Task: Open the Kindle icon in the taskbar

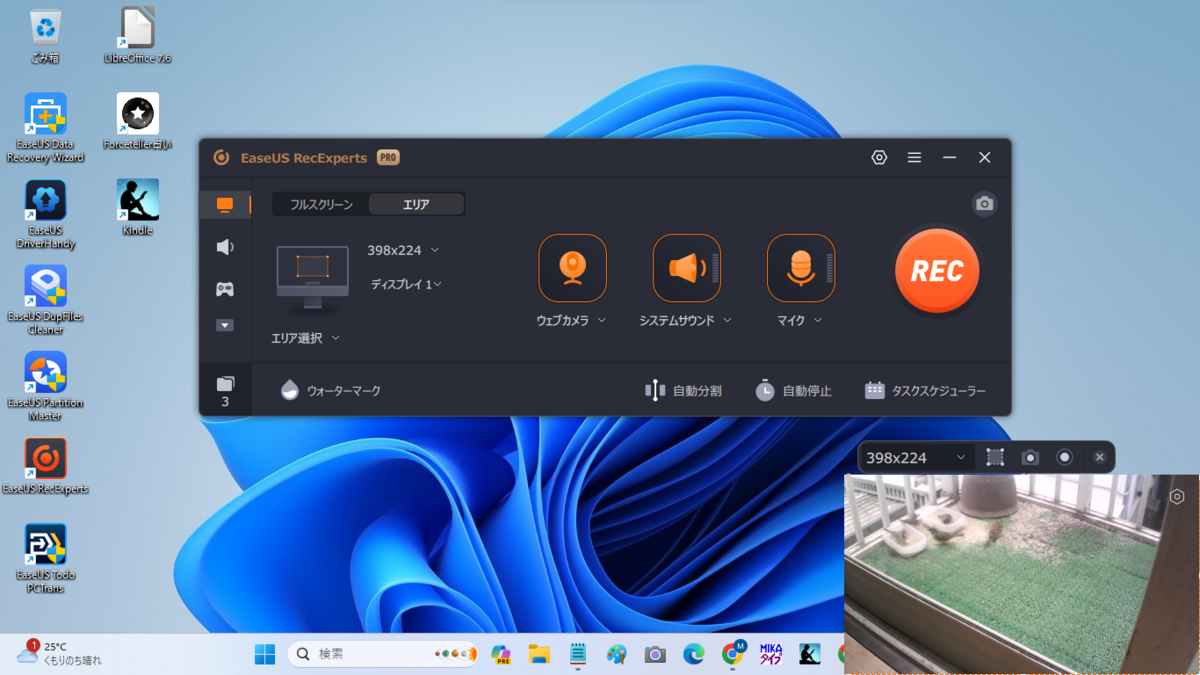Action: click(x=810, y=654)
